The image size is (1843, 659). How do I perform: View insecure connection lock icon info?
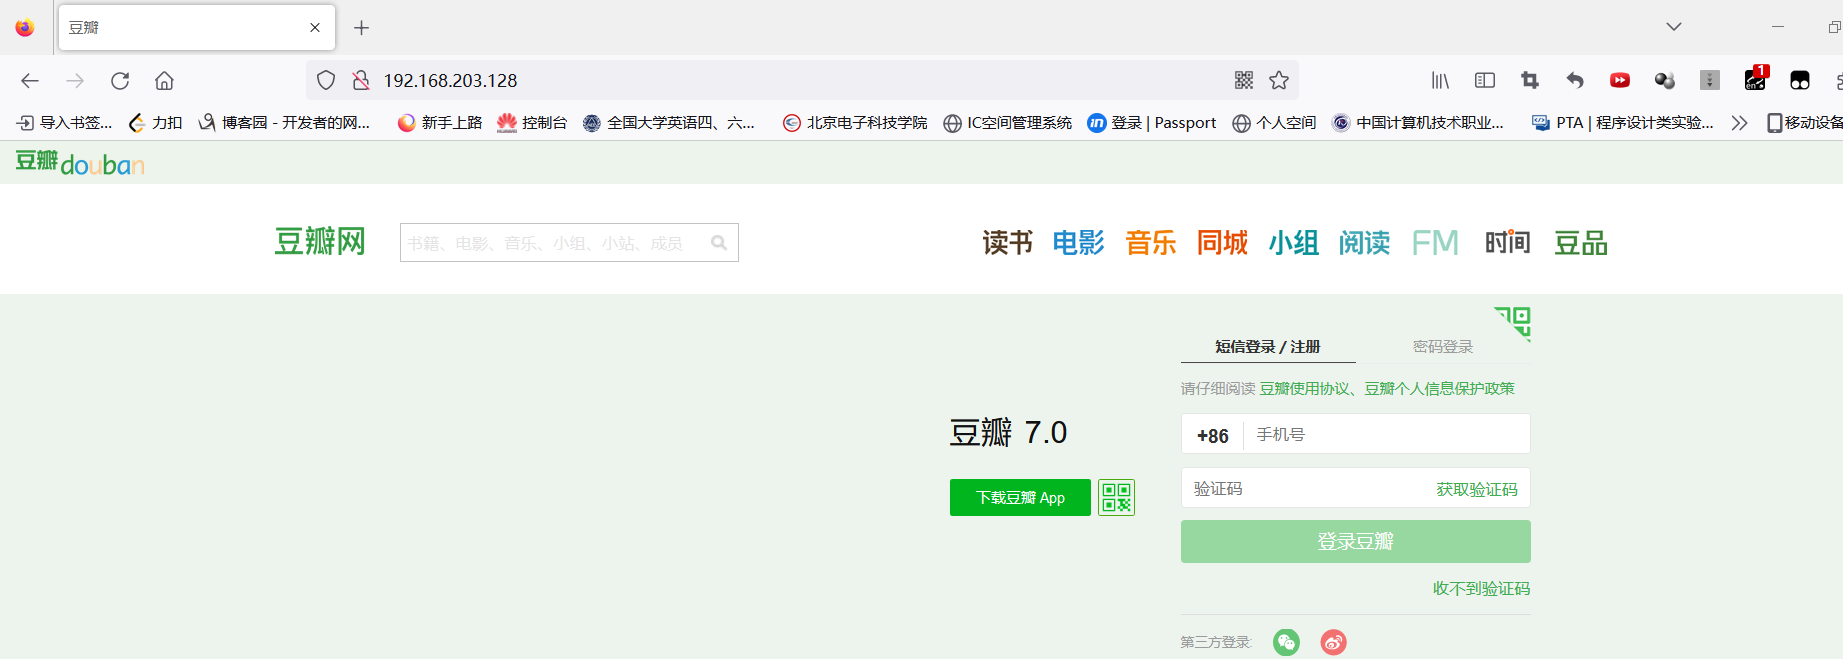click(361, 80)
